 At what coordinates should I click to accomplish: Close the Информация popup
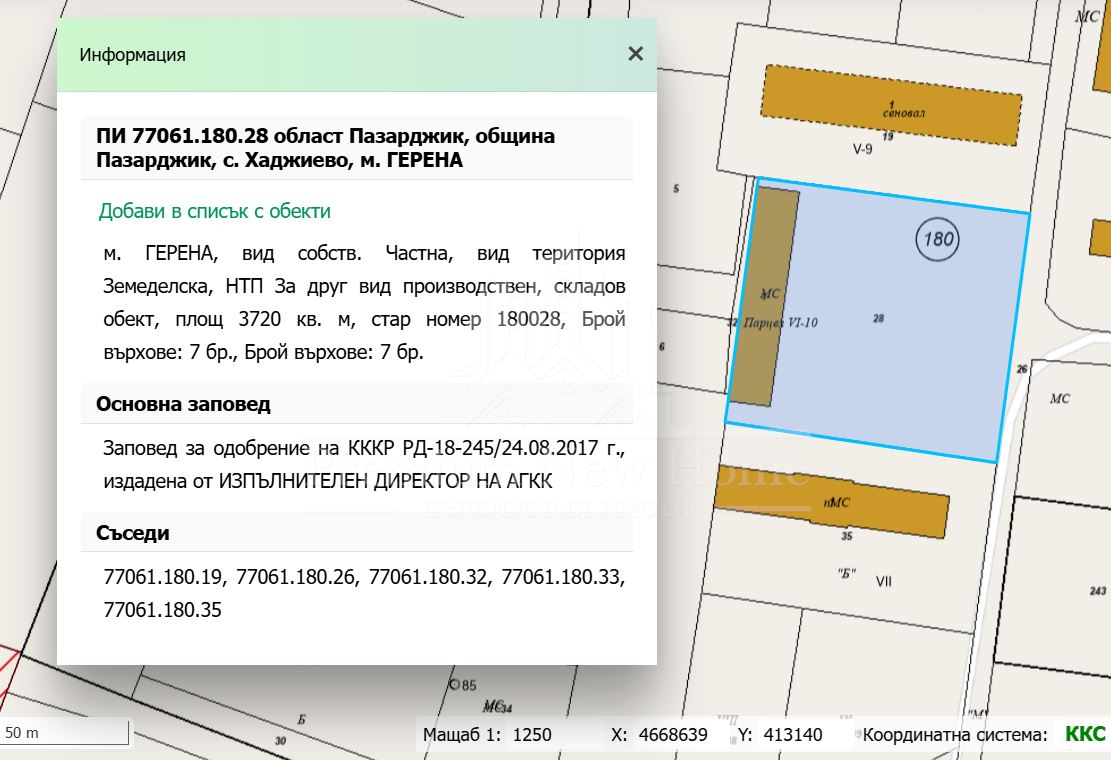(635, 54)
